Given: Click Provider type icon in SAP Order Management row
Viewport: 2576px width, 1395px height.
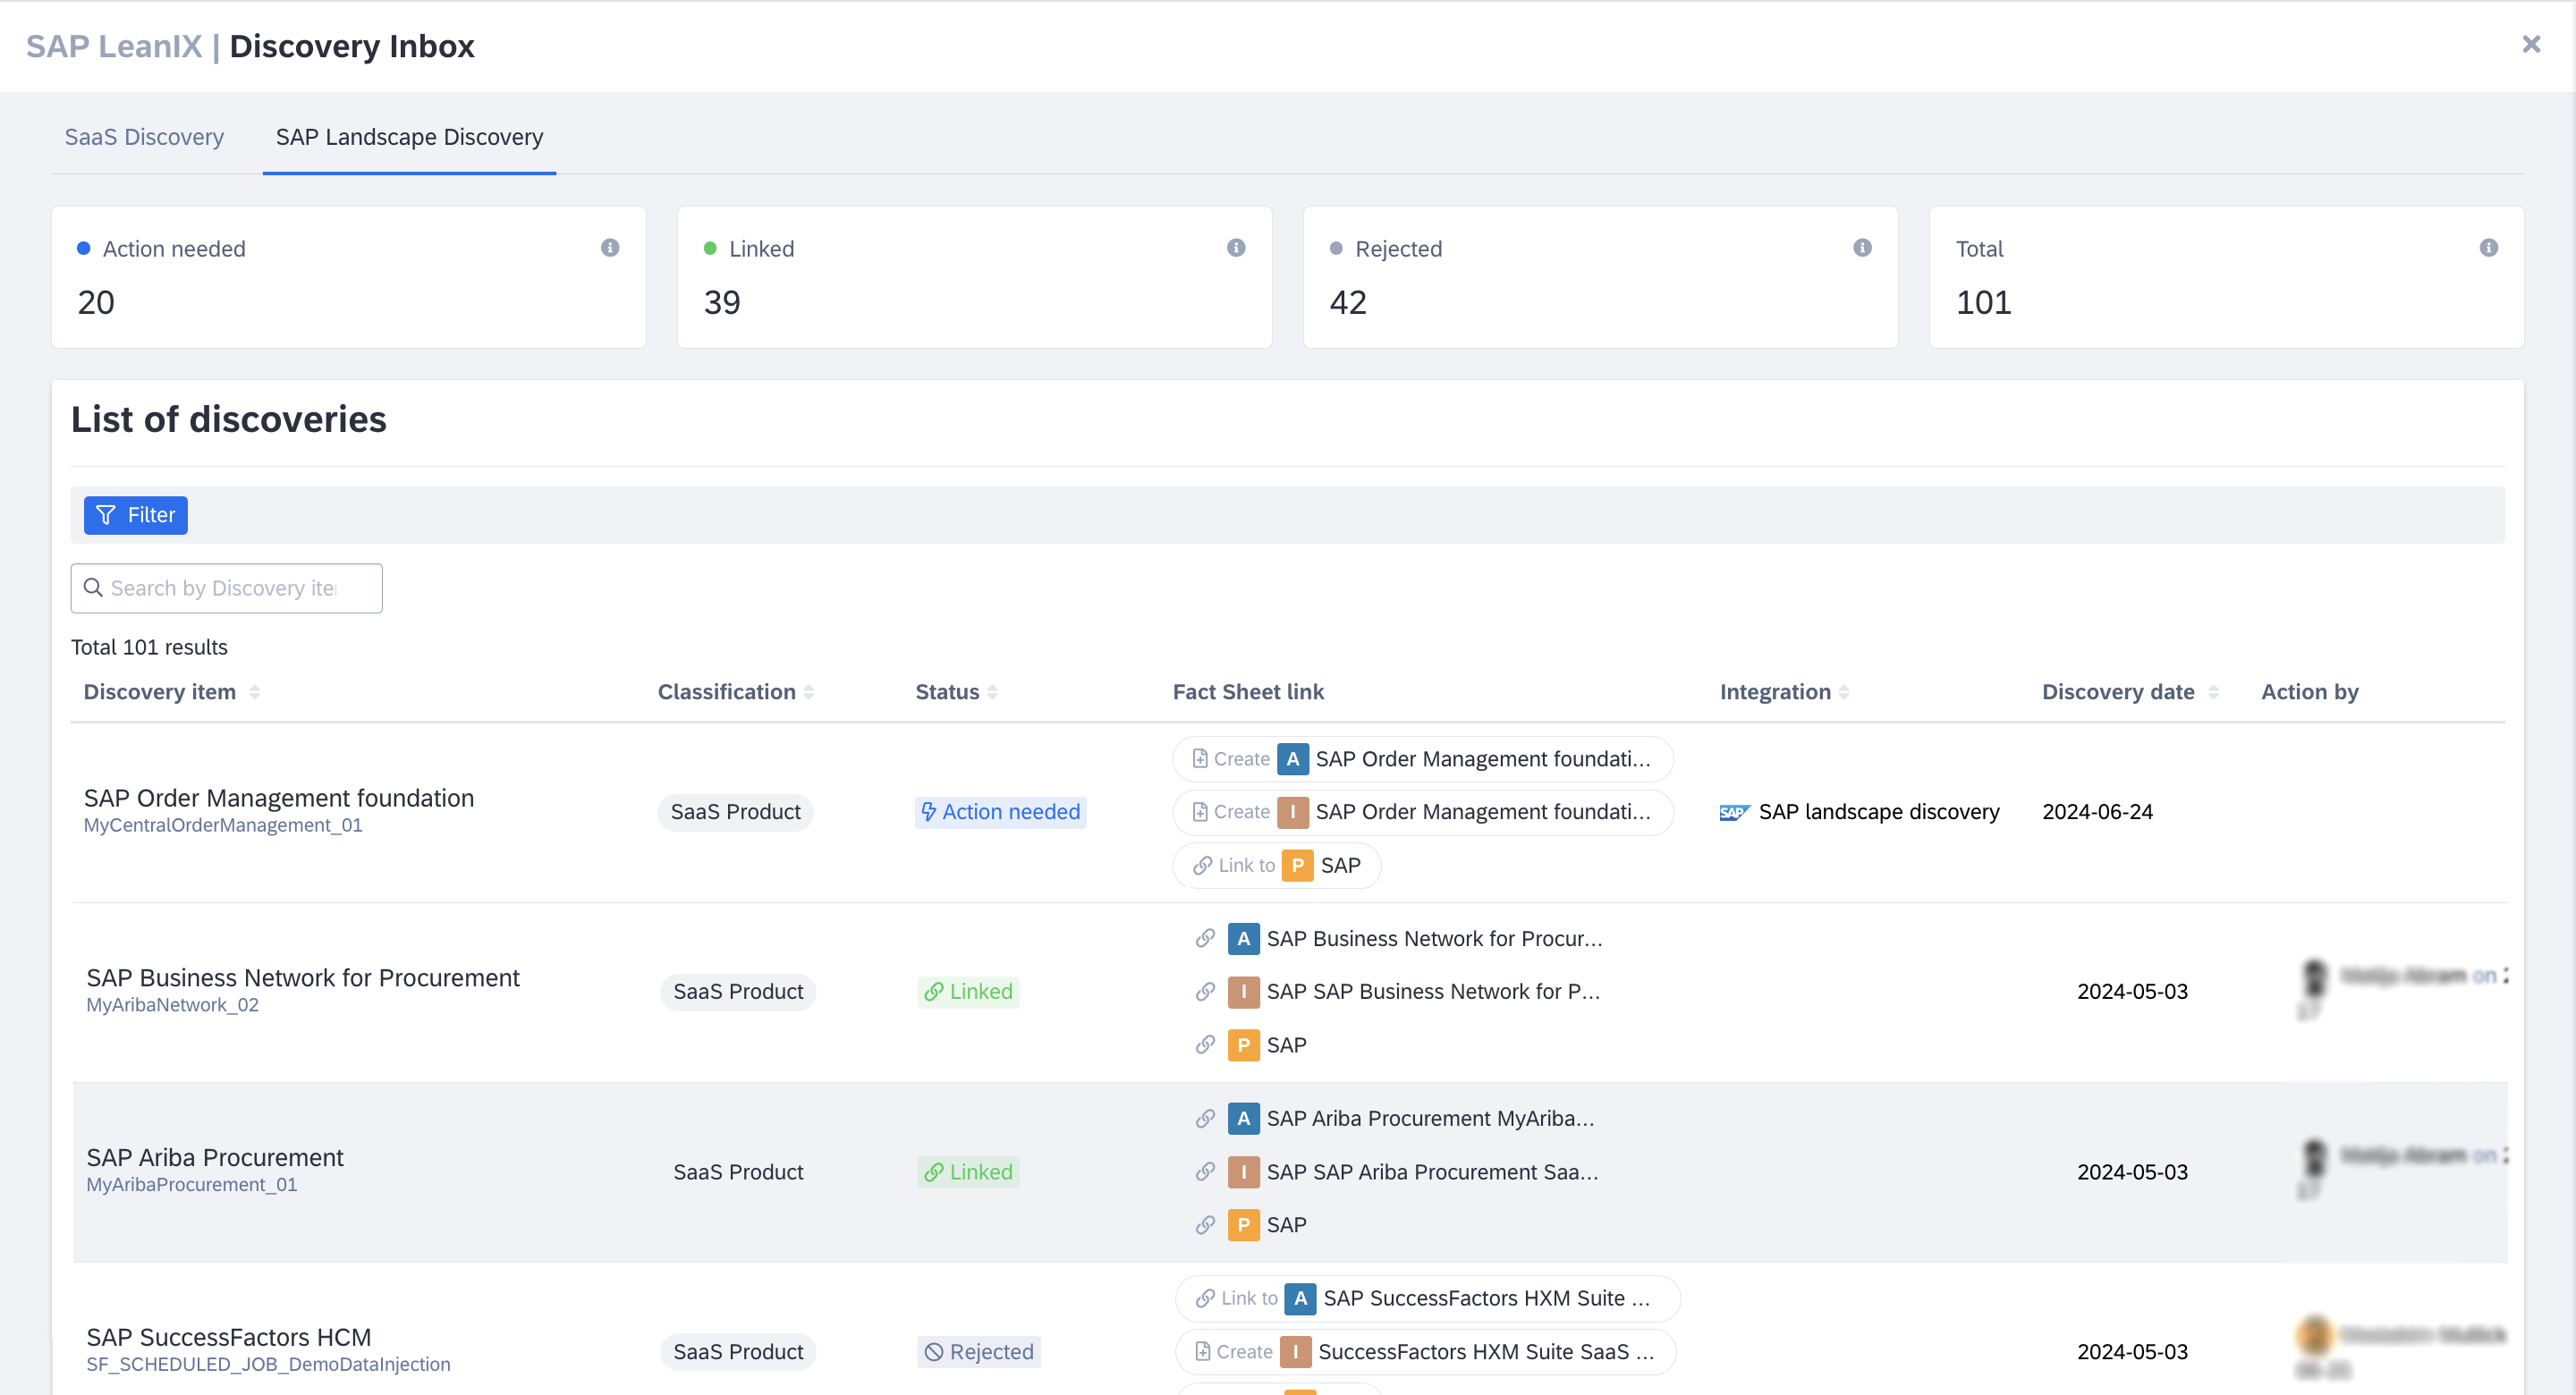Looking at the screenshot, I should coord(1298,865).
